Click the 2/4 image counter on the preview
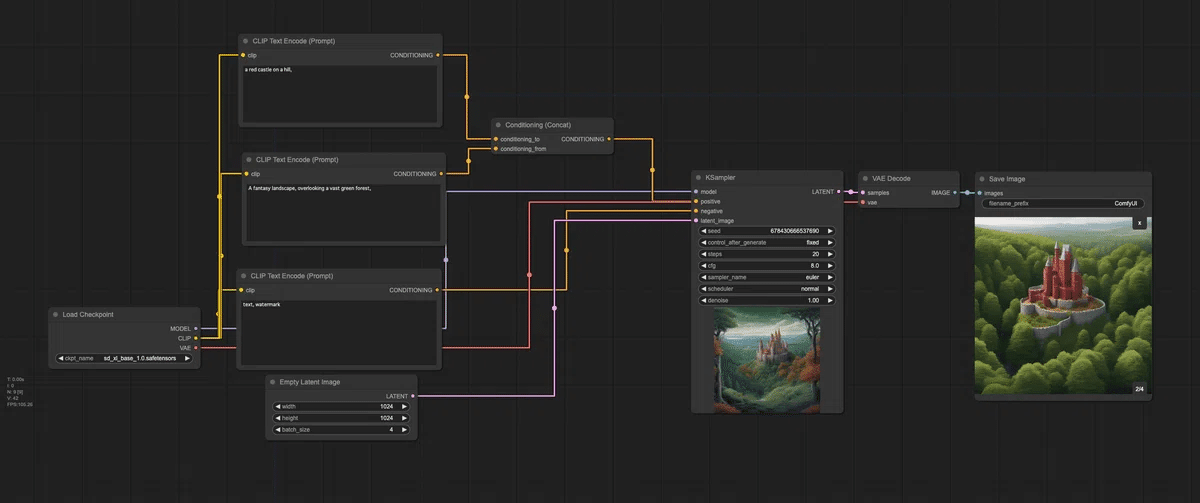Screen dimensions: 1200x503 coord(1138,389)
